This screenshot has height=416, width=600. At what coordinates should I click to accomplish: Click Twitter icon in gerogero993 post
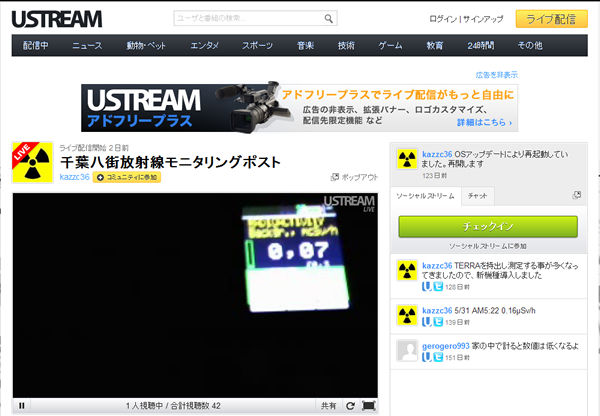(x=438, y=357)
